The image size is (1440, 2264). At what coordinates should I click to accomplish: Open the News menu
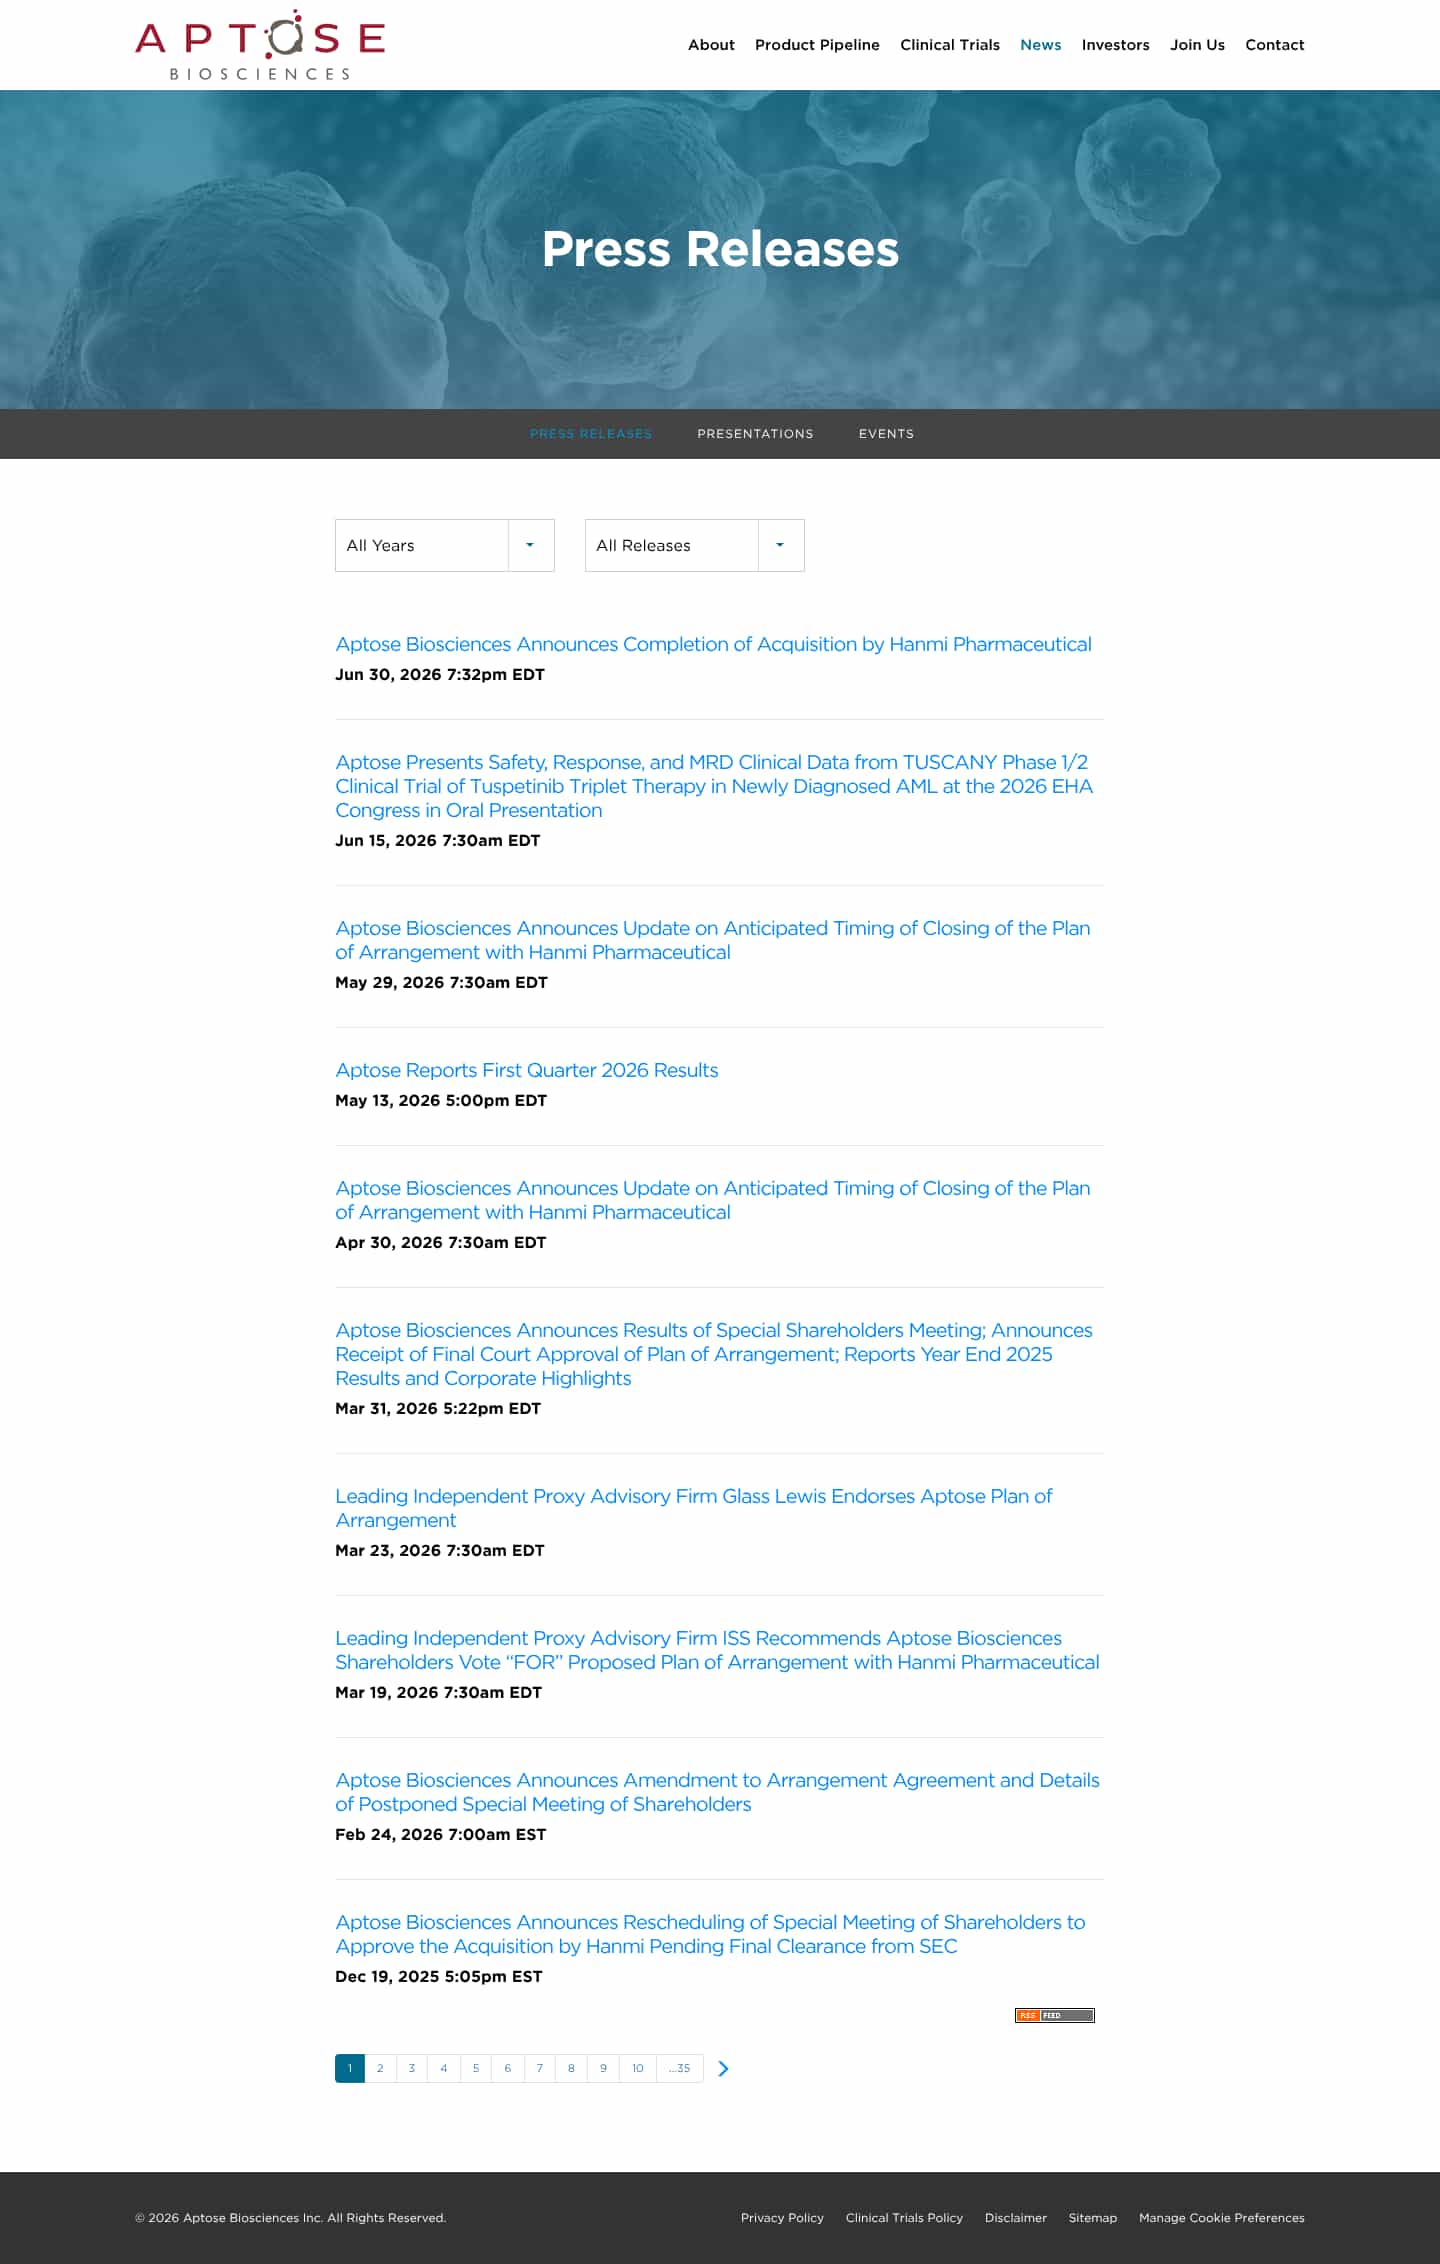click(1041, 45)
